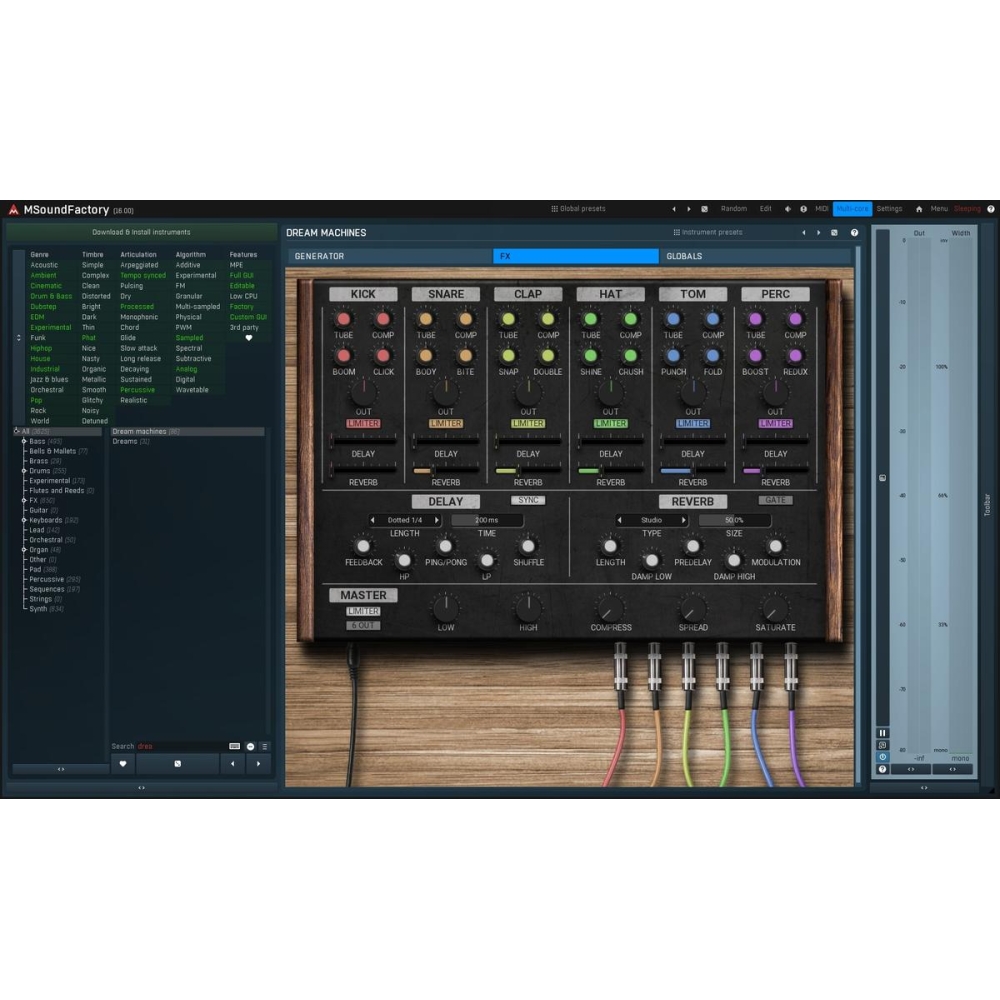Toggle the HAT limiter

point(610,423)
